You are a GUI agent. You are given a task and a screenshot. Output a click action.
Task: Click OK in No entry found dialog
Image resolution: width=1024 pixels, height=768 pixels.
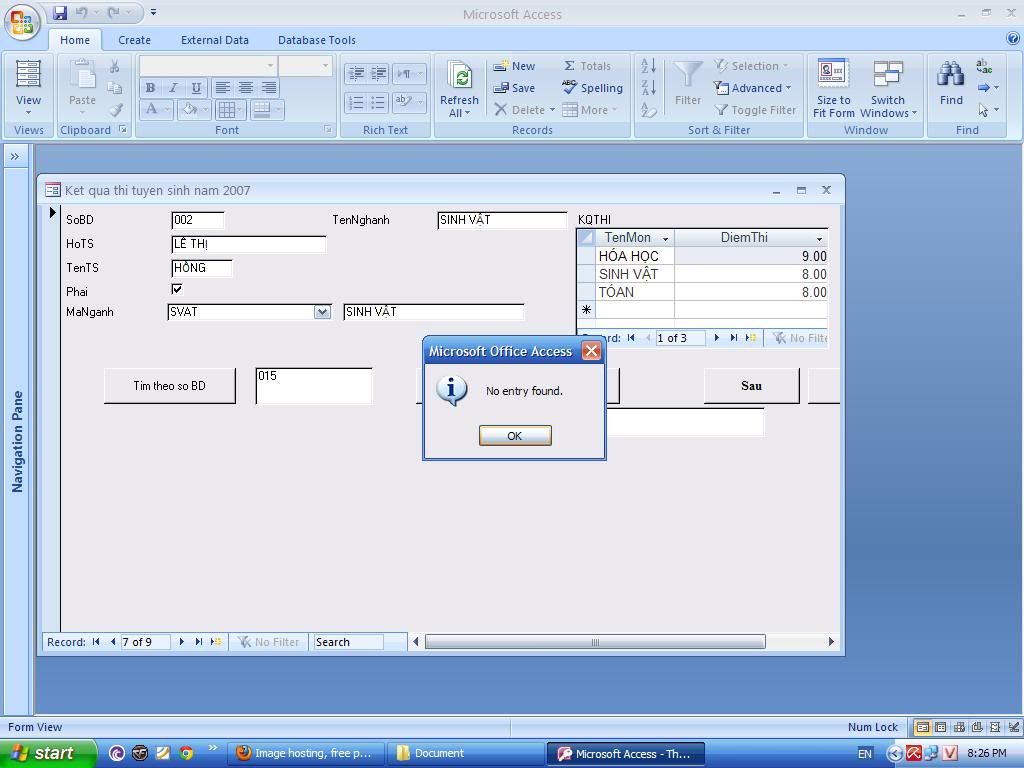(515, 436)
